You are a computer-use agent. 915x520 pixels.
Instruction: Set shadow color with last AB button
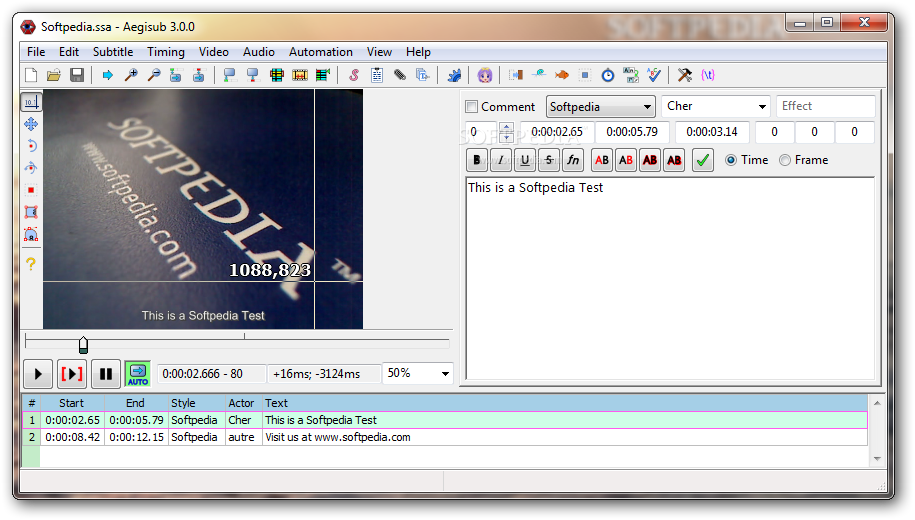tap(674, 160)
